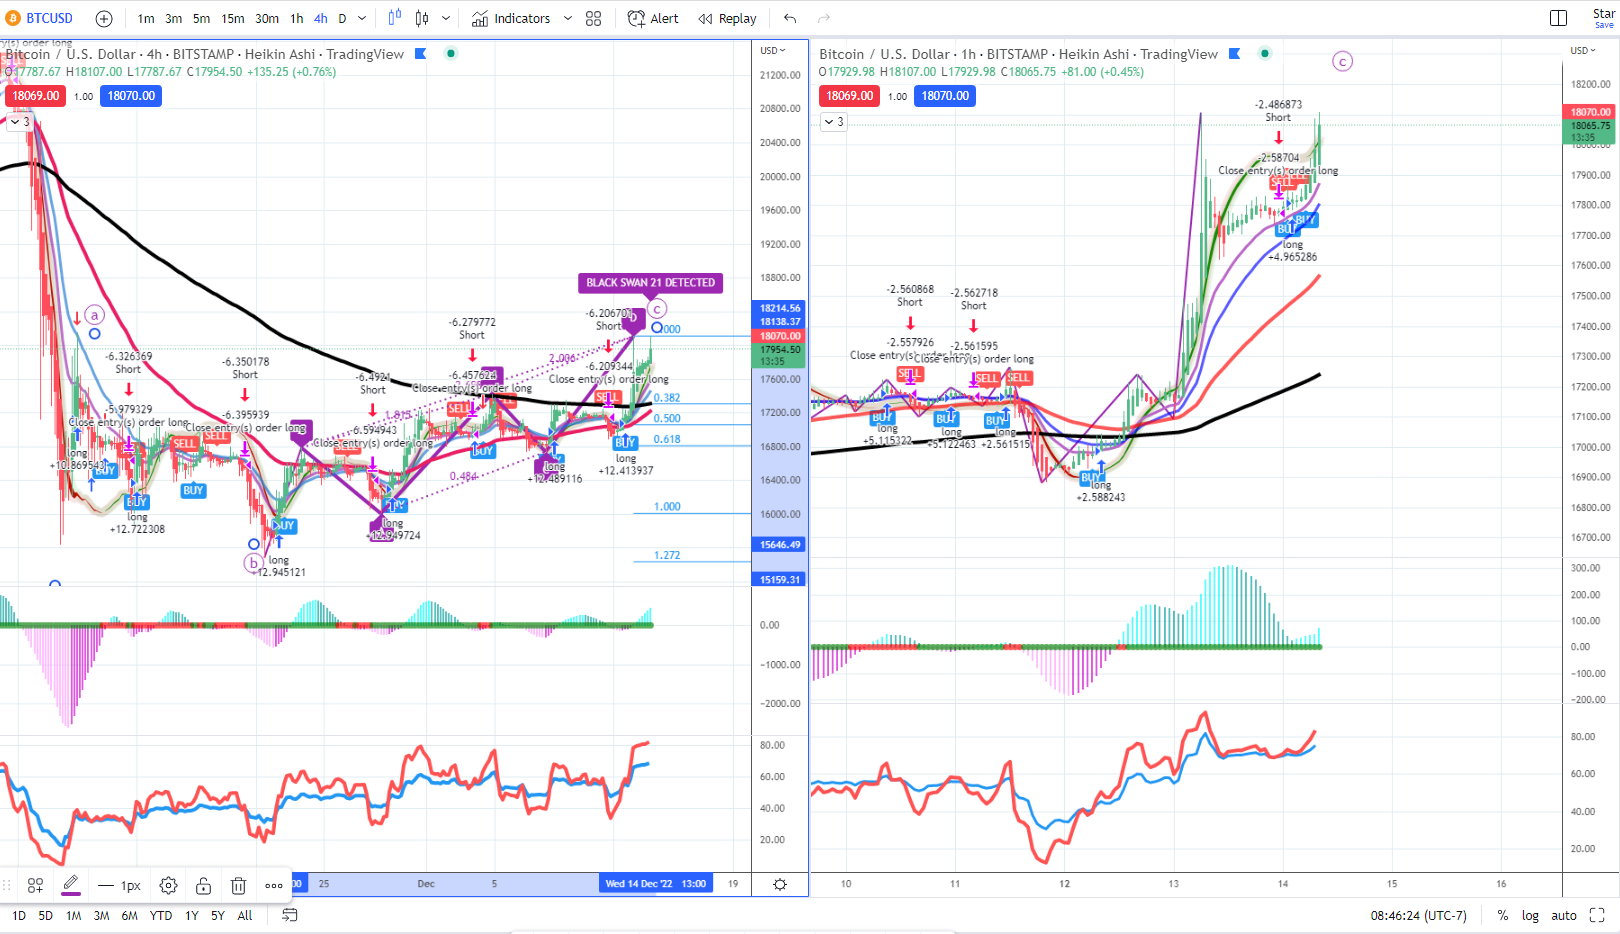Edit the 1.00 quantity field on 4h chart
1620x934 pixels.
[84, 96]
